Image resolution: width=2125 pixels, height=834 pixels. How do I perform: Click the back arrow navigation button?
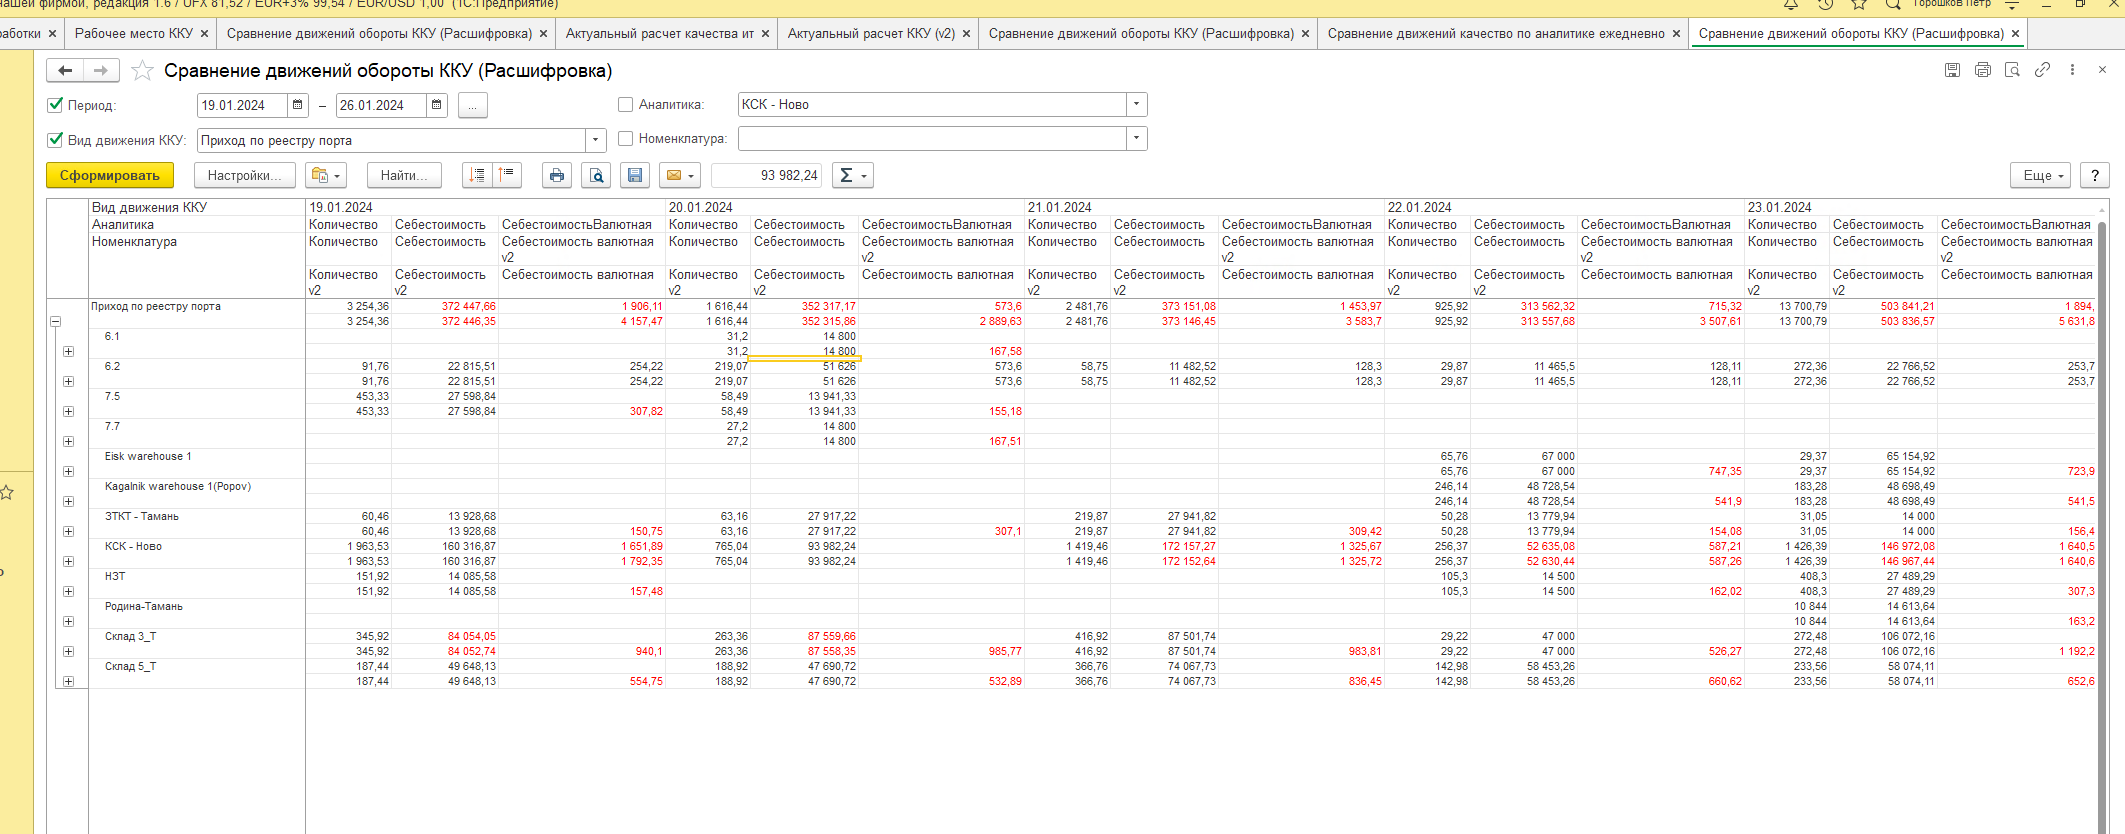(65, 71)
